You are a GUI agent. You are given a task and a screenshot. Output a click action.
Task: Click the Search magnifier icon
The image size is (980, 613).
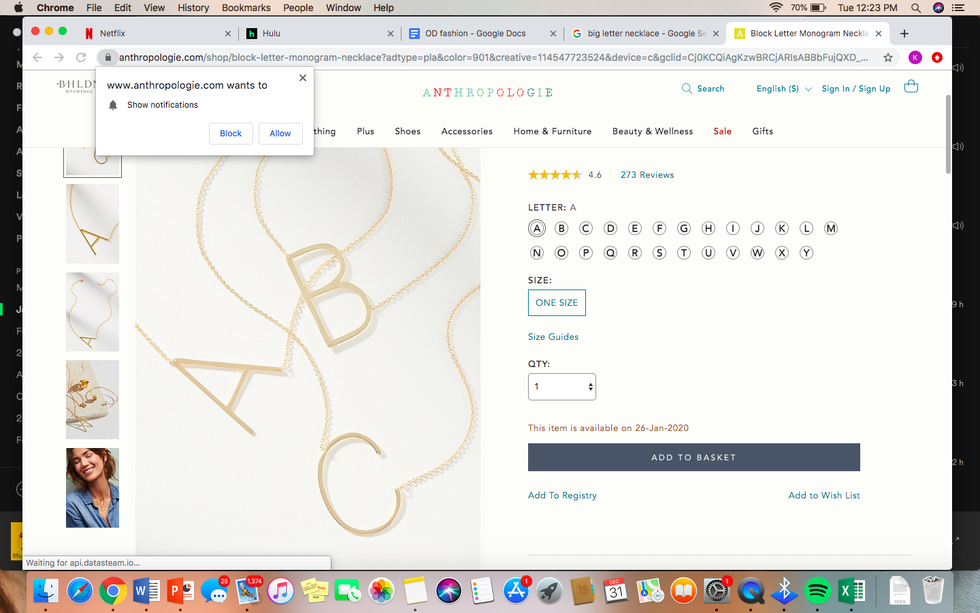click(x=686, y=89)
